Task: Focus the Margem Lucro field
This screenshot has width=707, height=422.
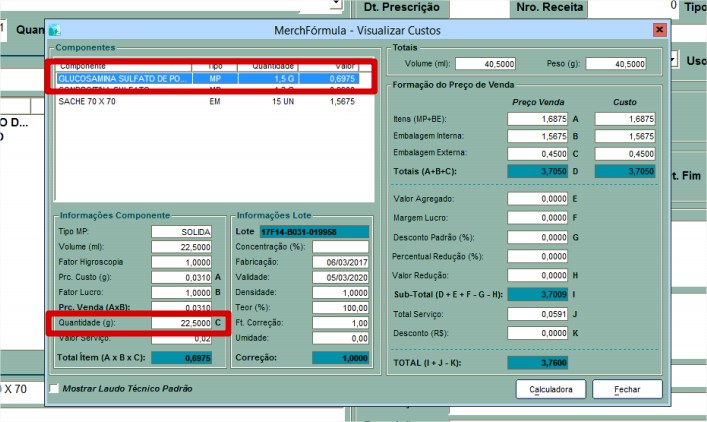Action: (538, 217)
